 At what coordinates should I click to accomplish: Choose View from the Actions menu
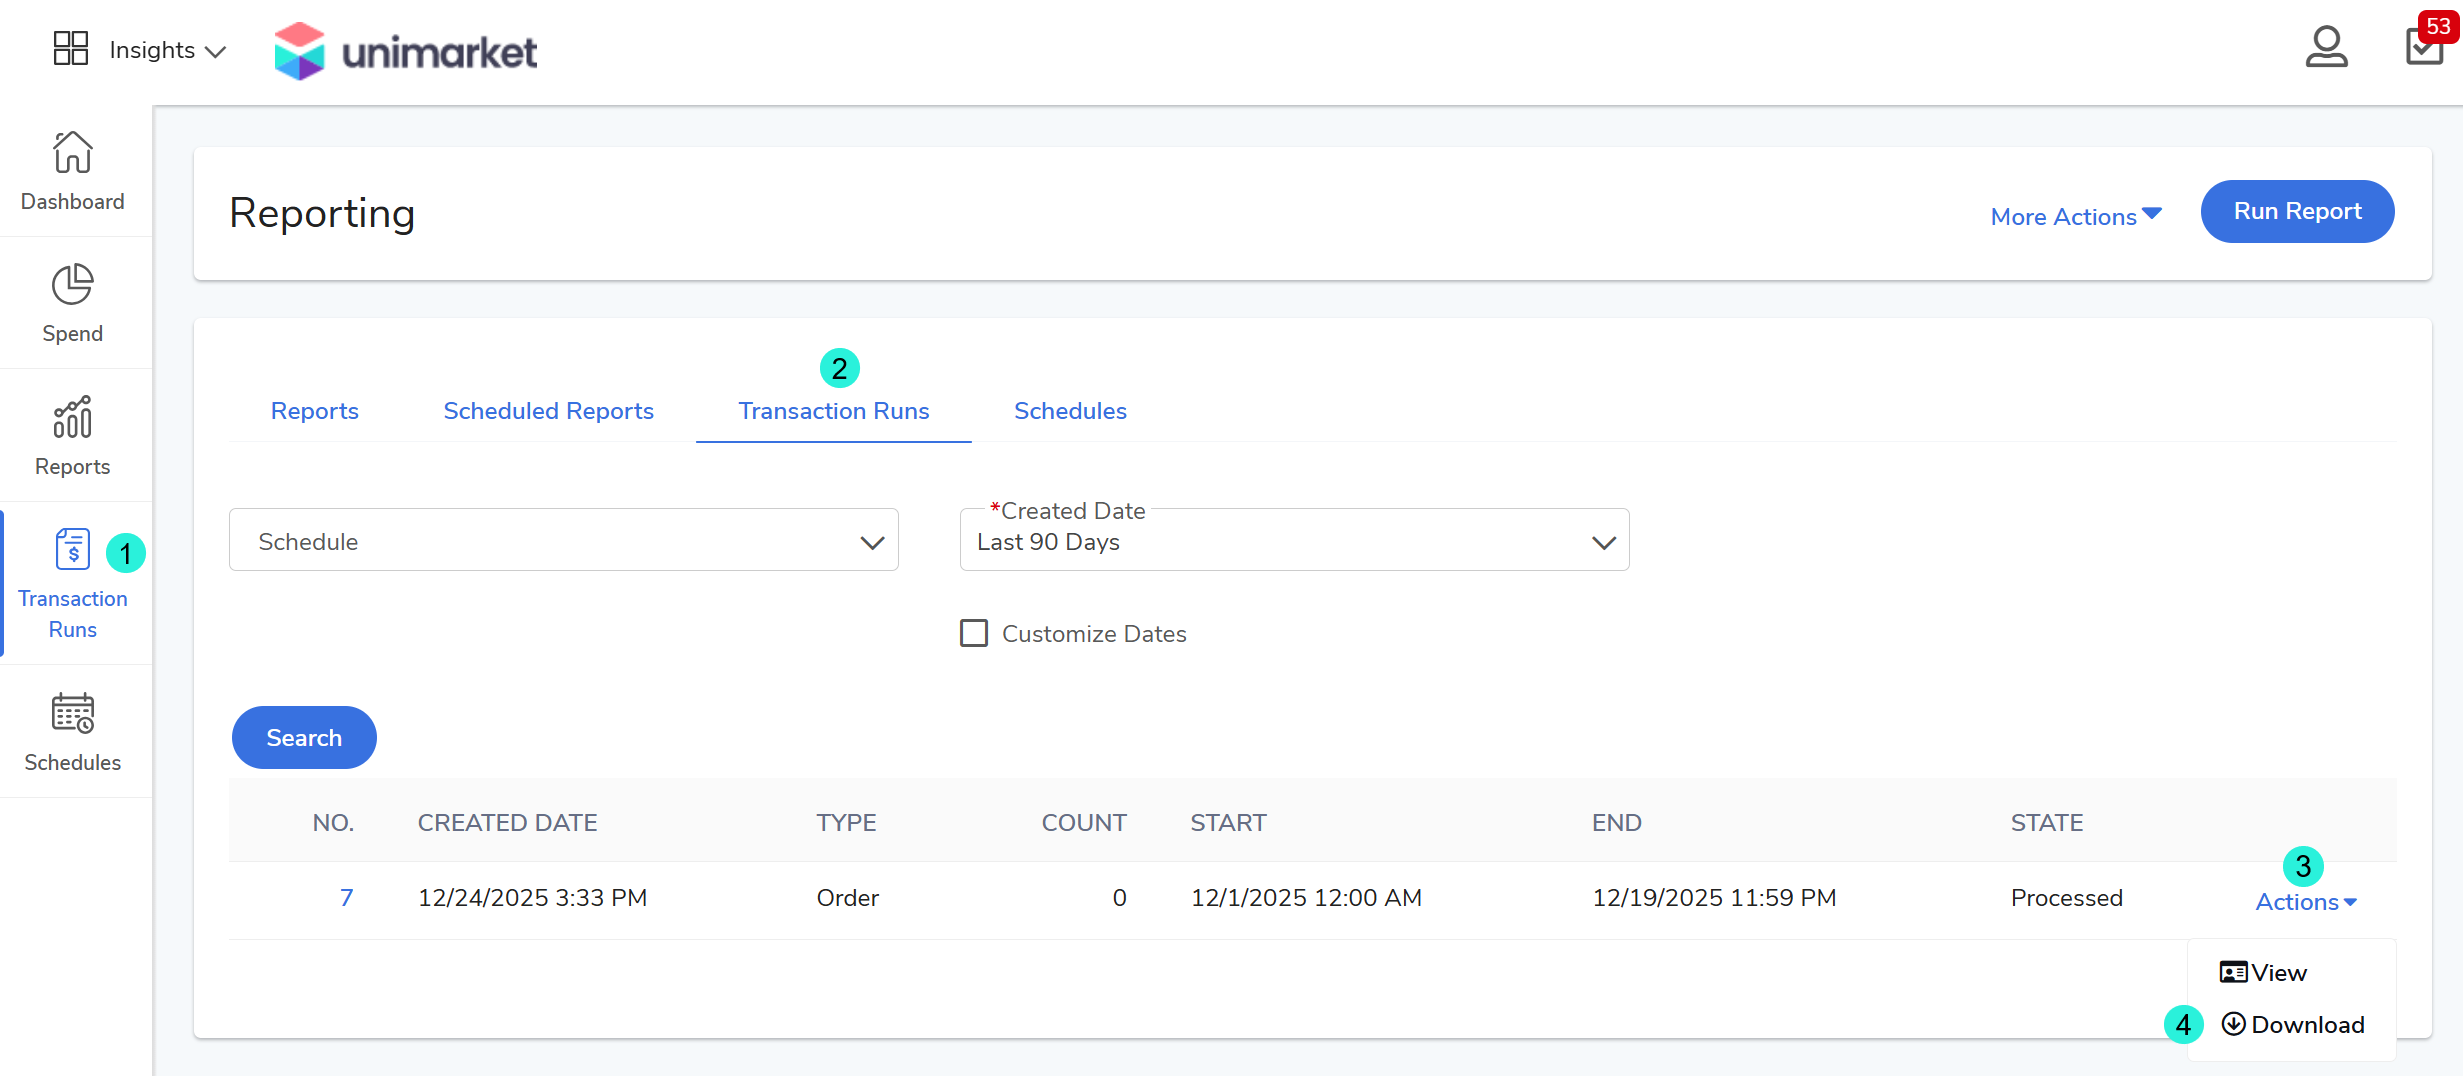click(x=2264, y=973)
